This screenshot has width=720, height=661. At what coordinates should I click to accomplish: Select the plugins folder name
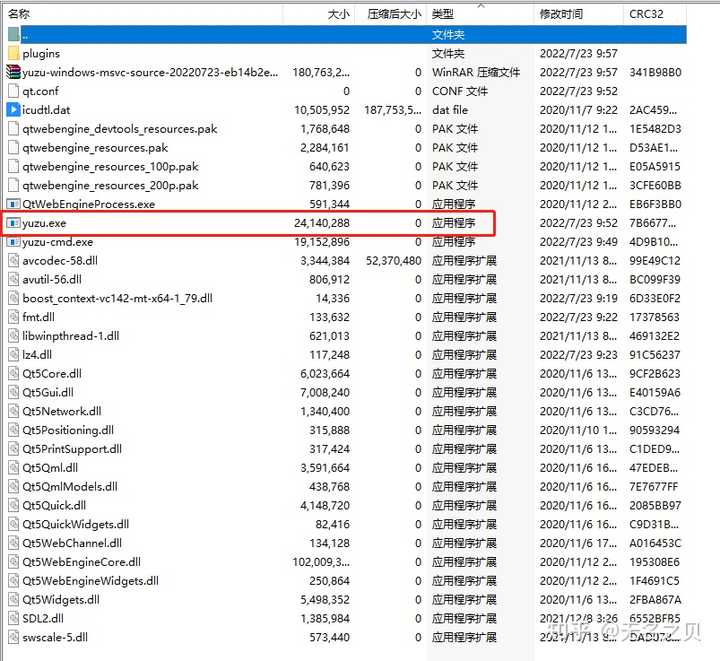[41, 54]
